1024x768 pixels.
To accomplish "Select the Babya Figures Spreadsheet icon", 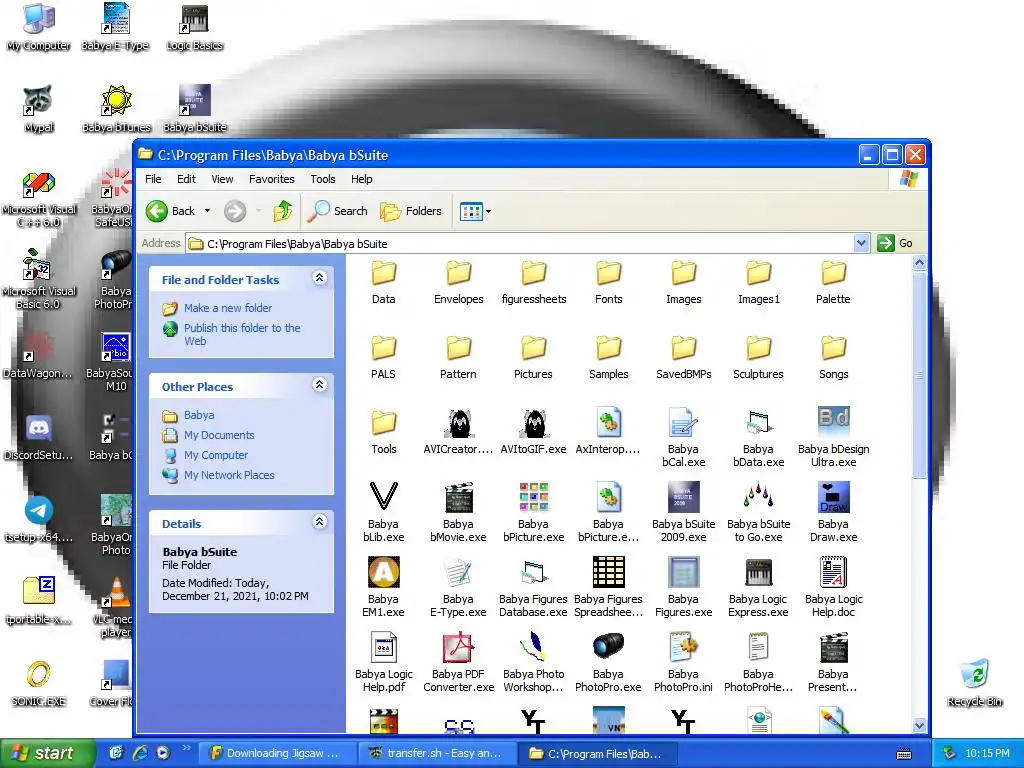I will pyautogui.click(x=609, y=573).
